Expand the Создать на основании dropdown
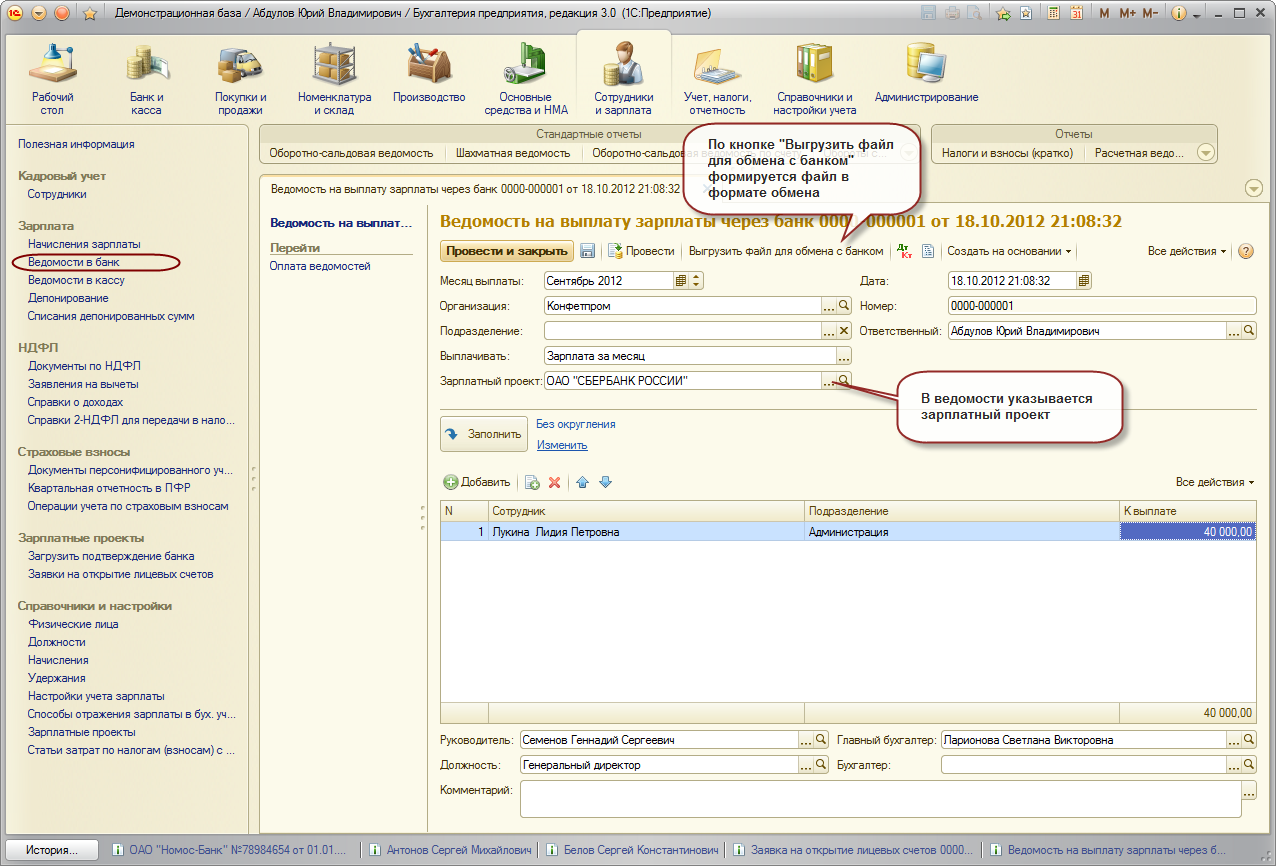The image size is (1276, 866). [x=1009, y=251]
